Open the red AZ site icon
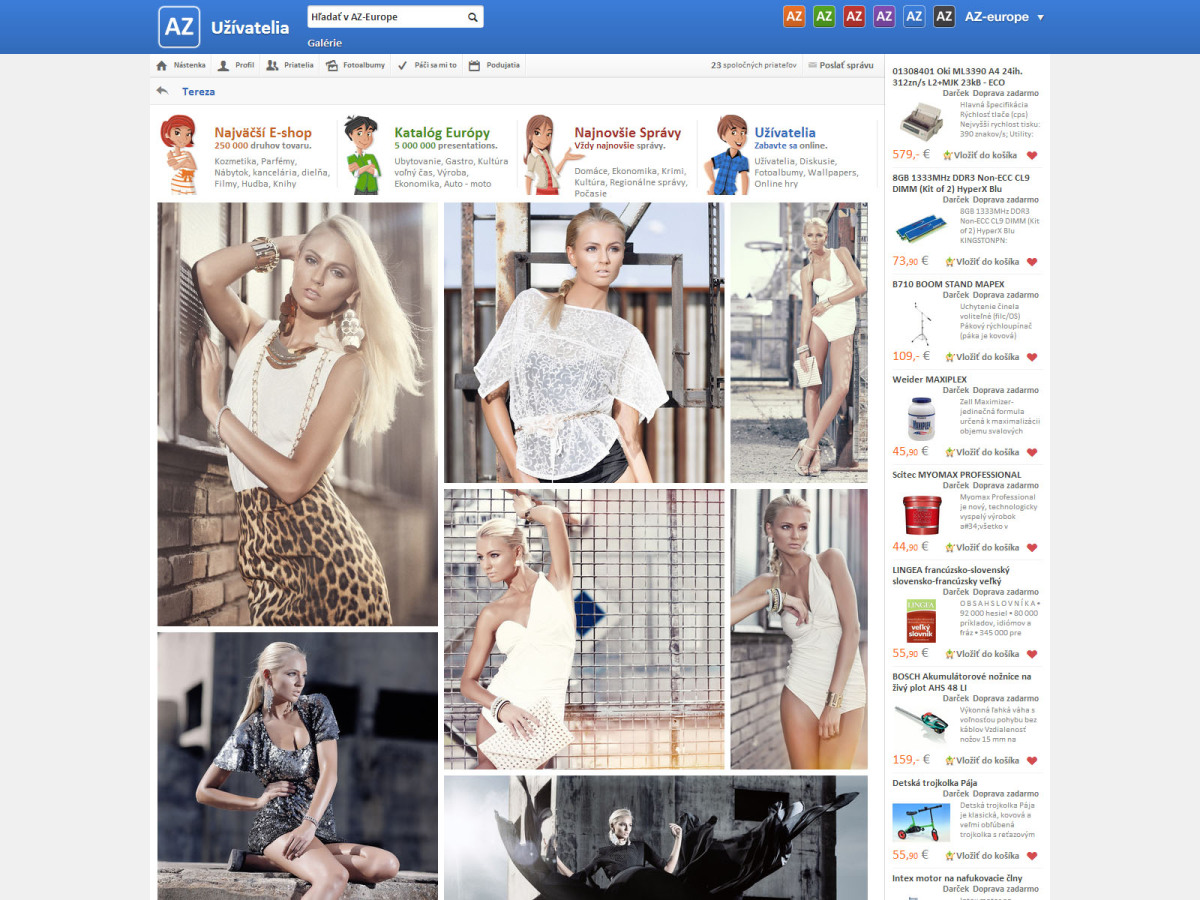Viewport: 1200px width, 900px height. 854,16
